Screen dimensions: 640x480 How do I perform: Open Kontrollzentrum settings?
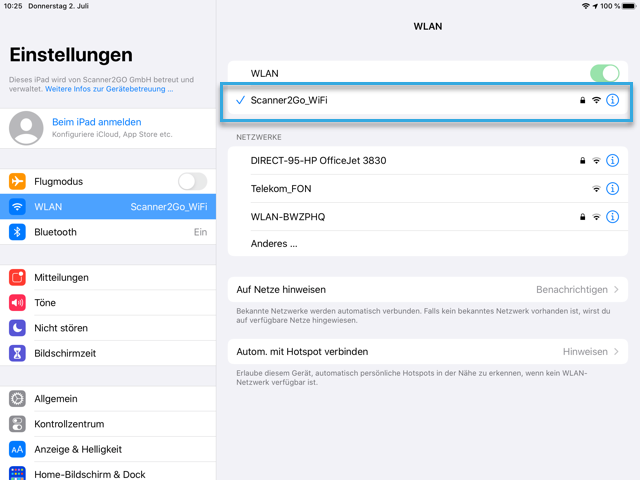point(108,424)
